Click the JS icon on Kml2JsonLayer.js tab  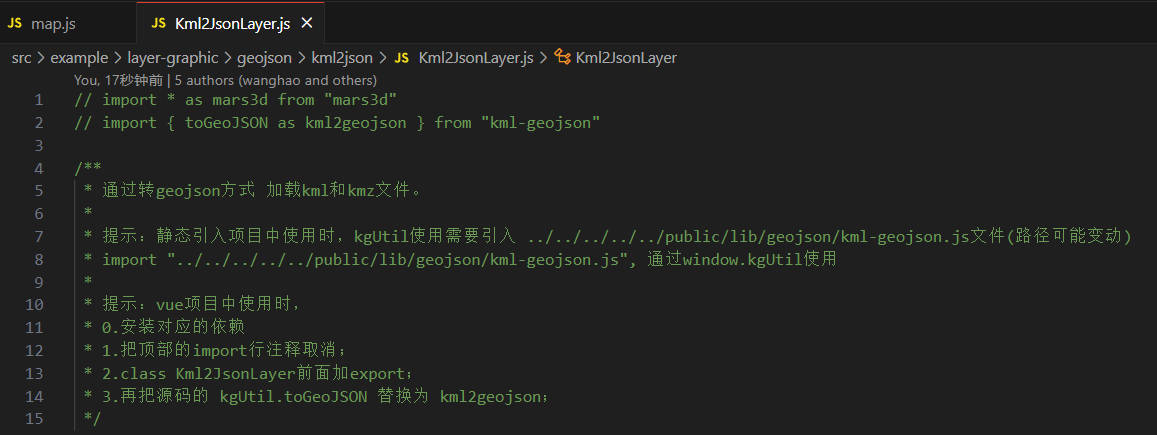pyautogui.click(x=159, y=23)
